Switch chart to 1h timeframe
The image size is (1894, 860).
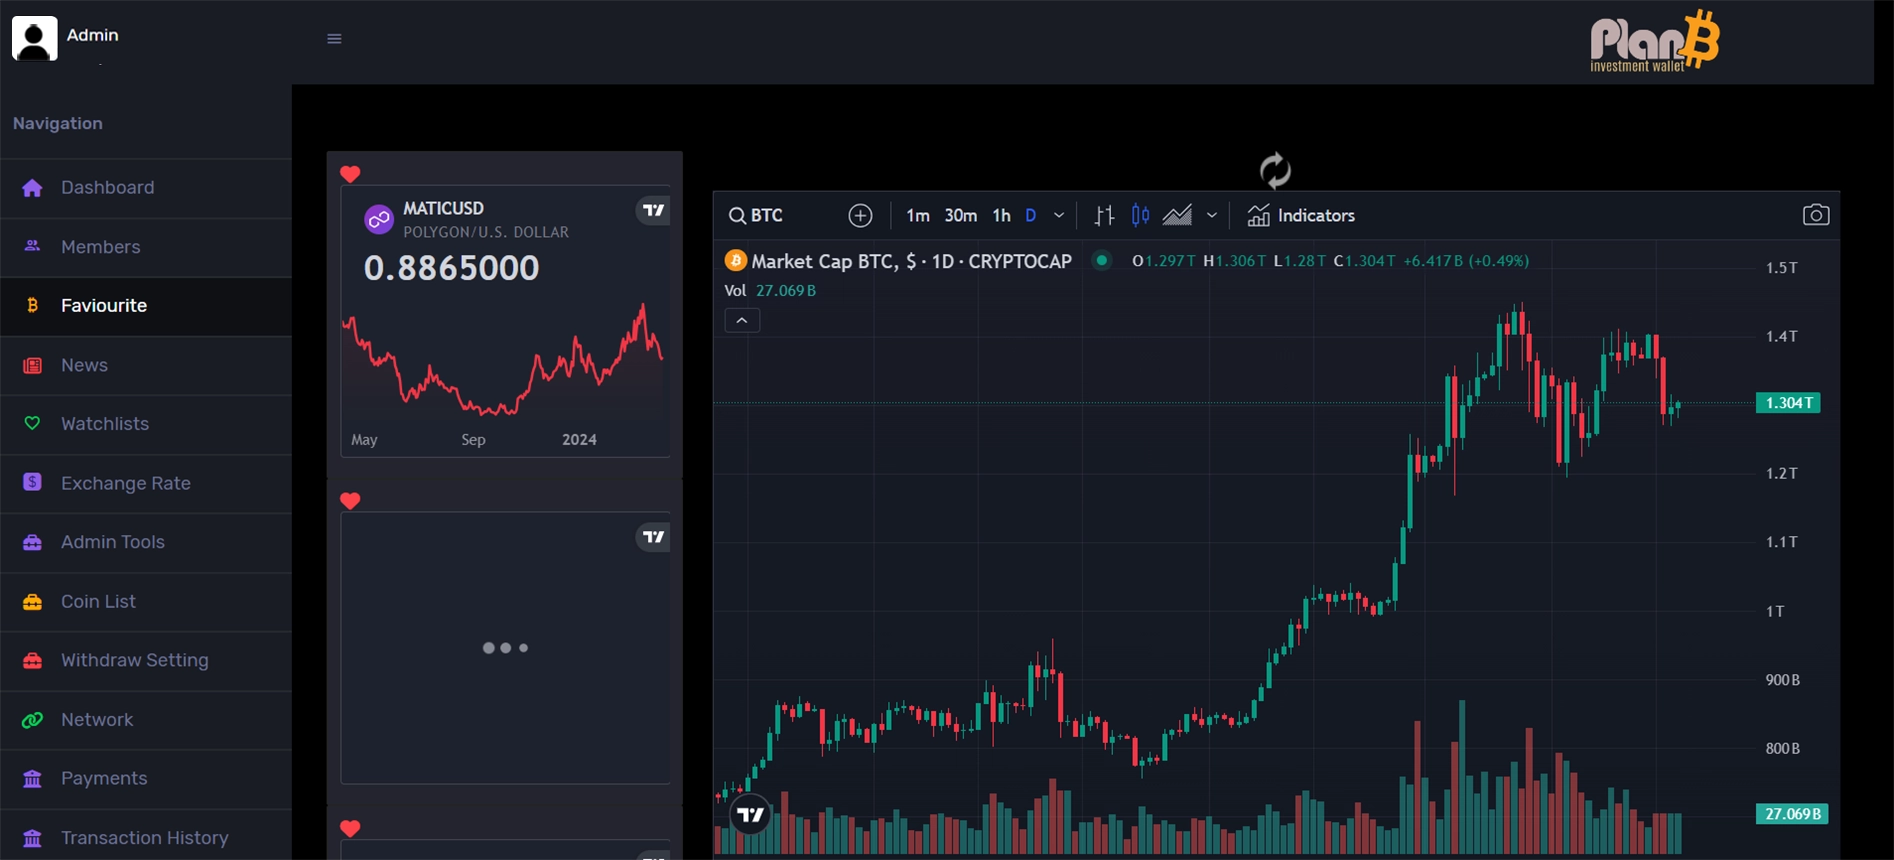click(1001, 215)
